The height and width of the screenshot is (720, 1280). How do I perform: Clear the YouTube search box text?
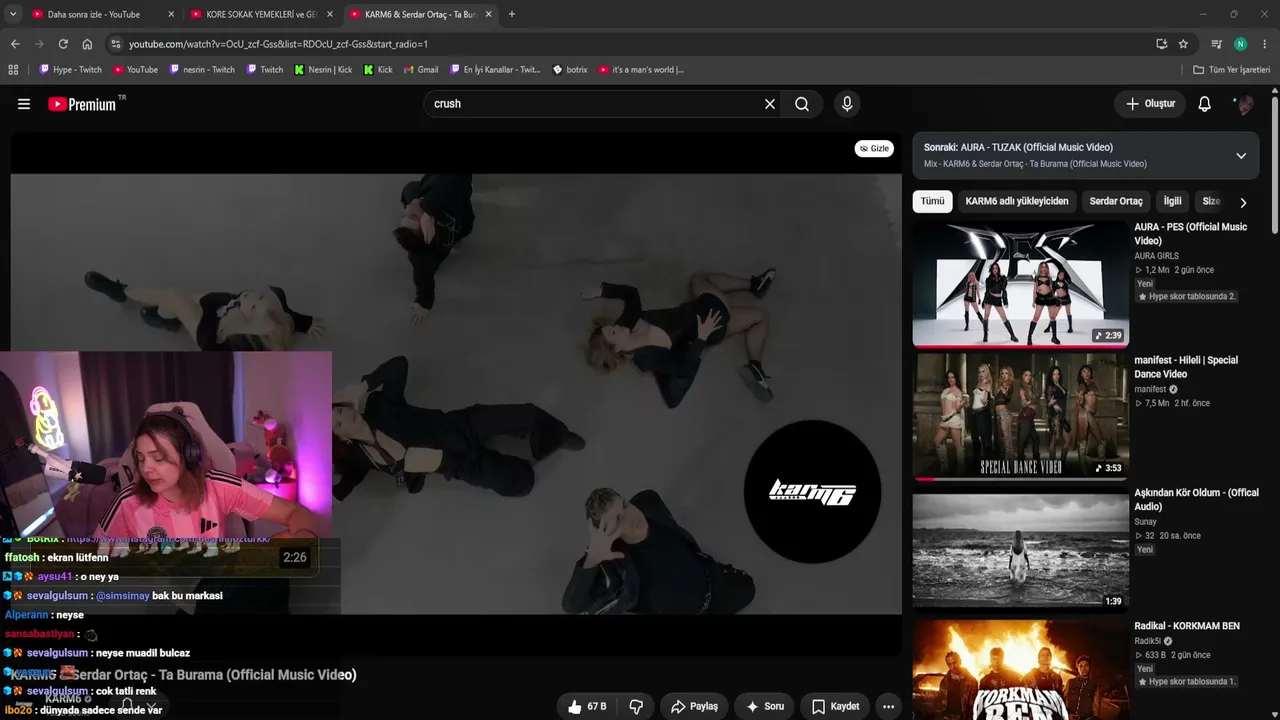(x=770, y=104)
